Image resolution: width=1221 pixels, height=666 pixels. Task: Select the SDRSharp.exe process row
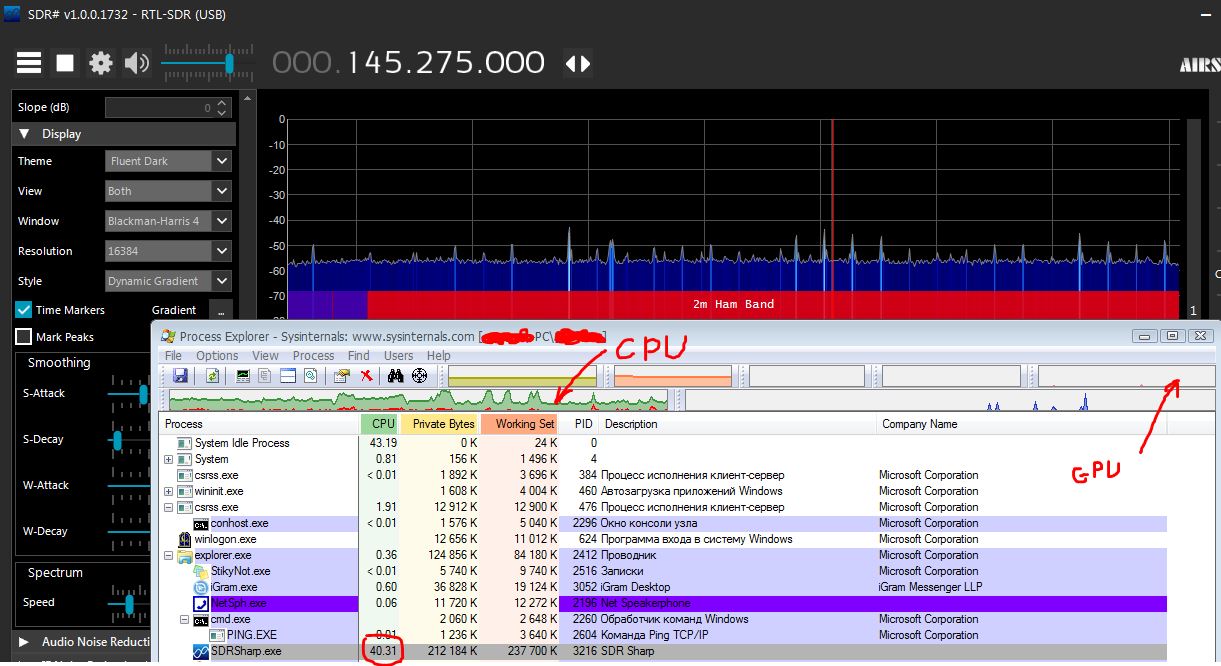pos(664,651)
